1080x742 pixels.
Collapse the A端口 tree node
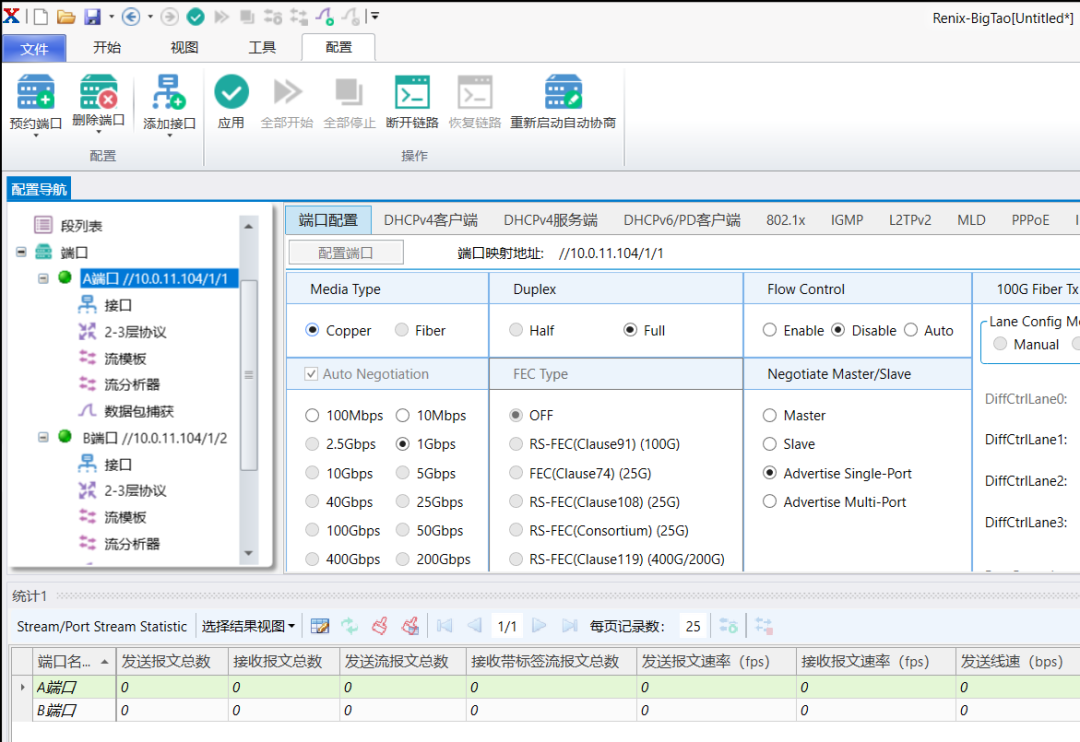click(43, 278)
